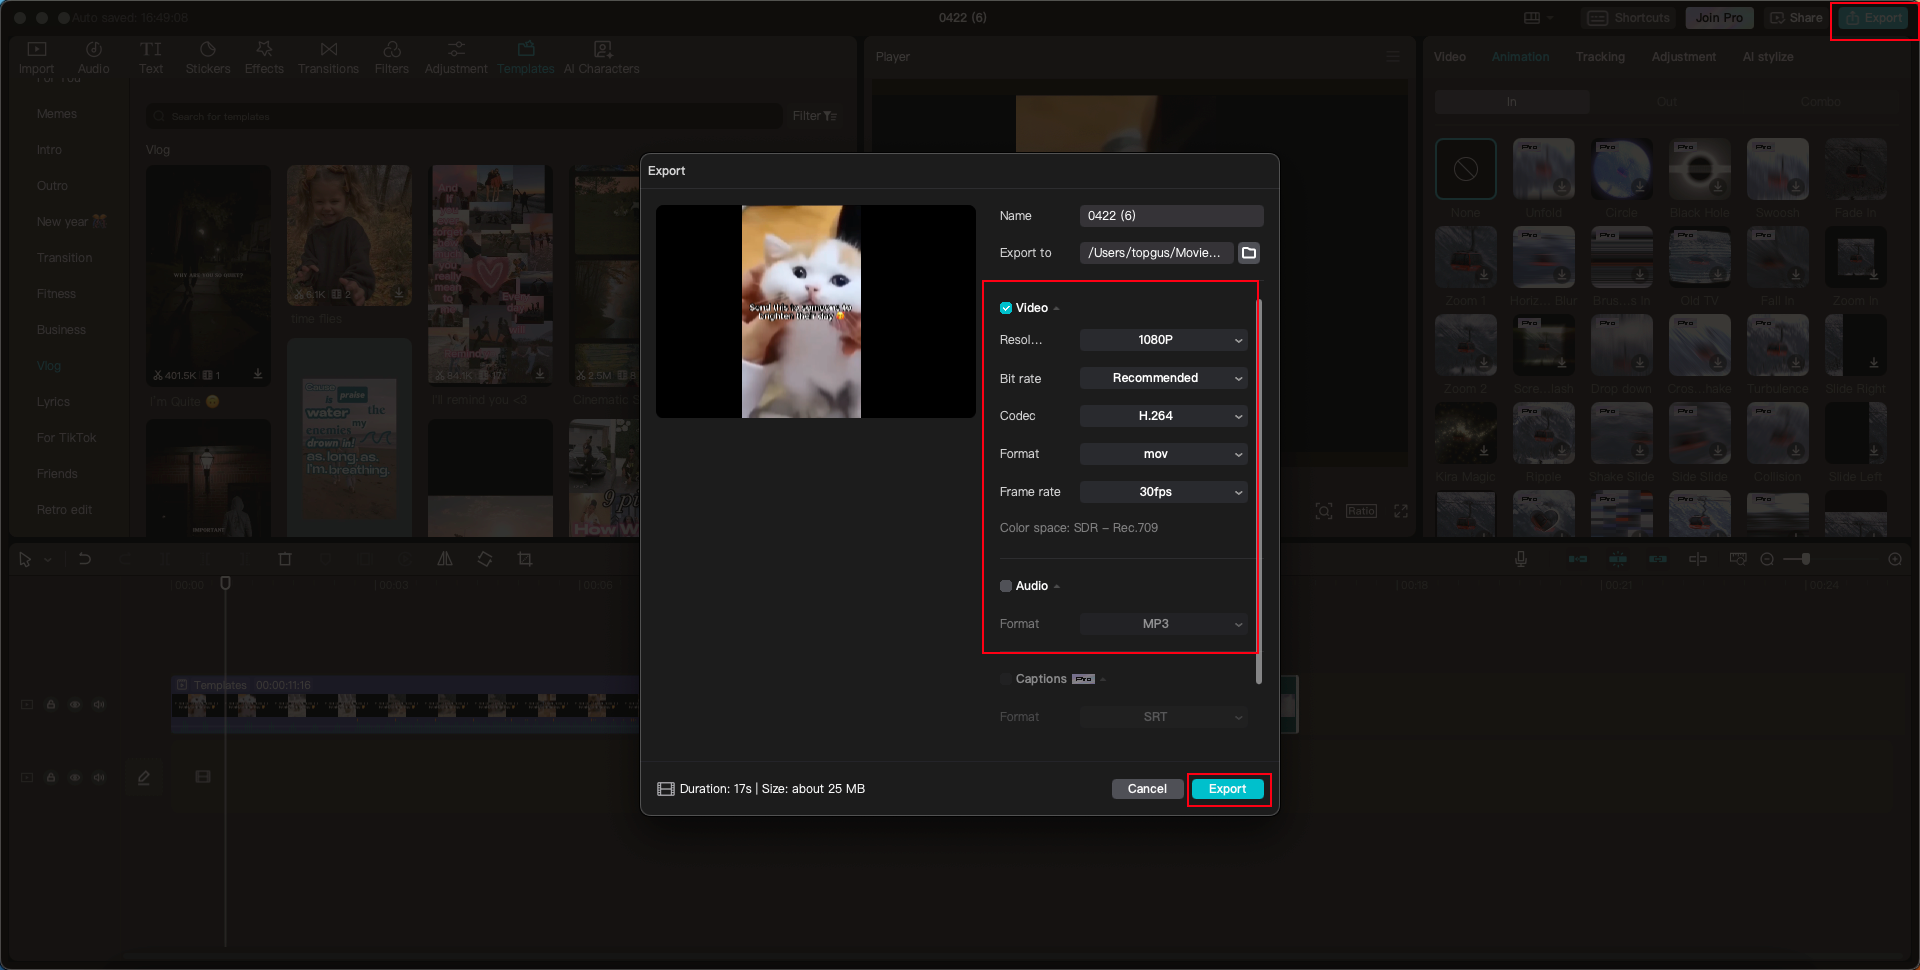Toggle lock on the lower track
Image resolution: width=1920 pixels, height=970 pixels.
click(51, 777)
